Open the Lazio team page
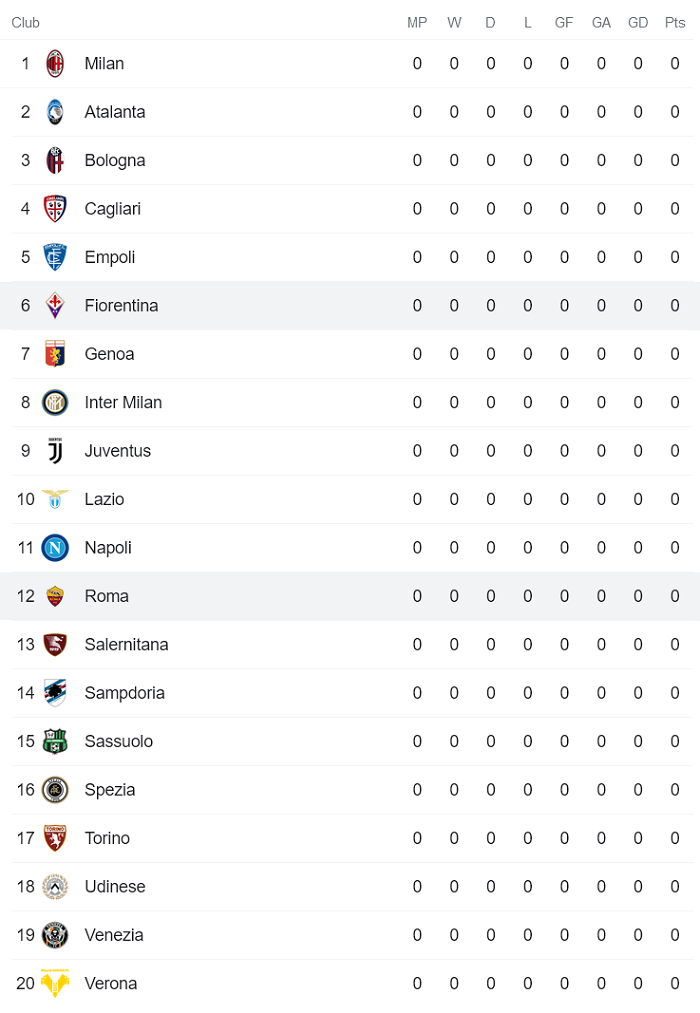 (104, 499)
